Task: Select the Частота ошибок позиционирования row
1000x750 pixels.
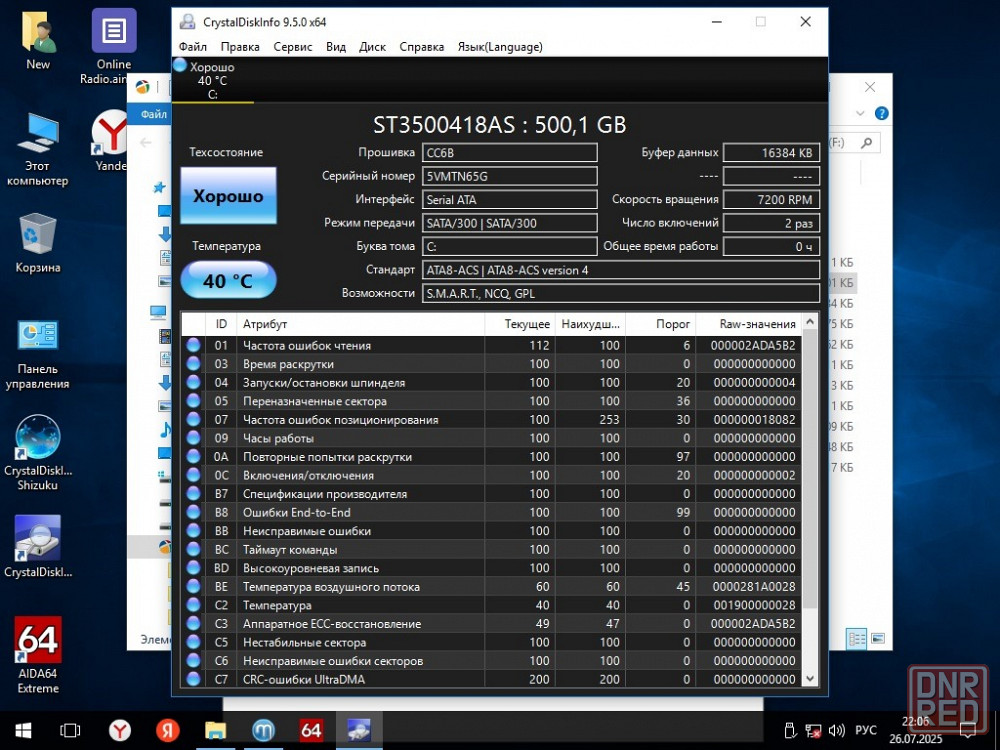Action: pyautogui.click(x=492, y=420)
